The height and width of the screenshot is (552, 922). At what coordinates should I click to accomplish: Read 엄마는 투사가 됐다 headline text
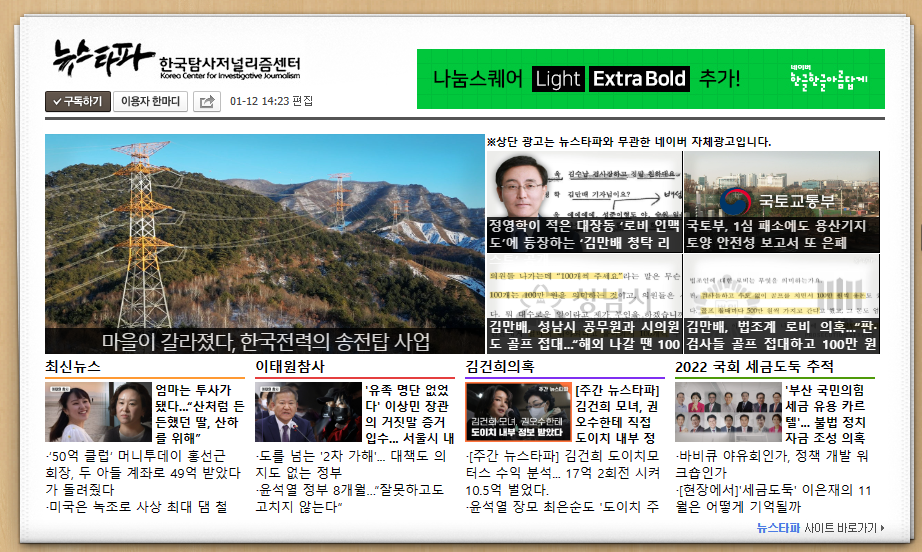pos(200,414)
